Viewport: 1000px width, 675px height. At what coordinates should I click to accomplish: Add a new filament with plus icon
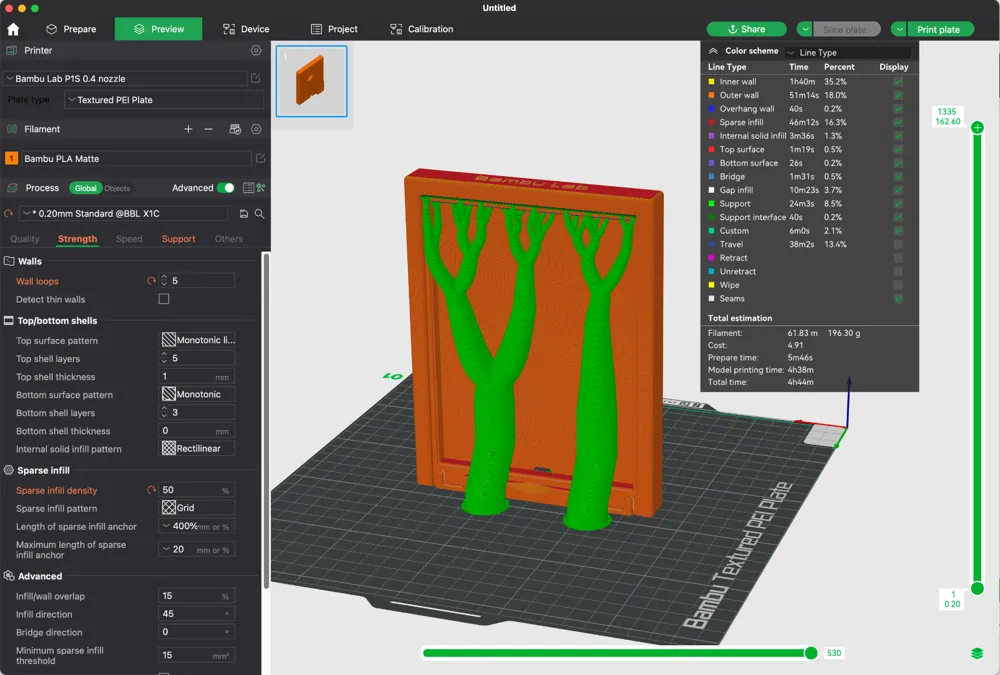[x=188, y=129]
